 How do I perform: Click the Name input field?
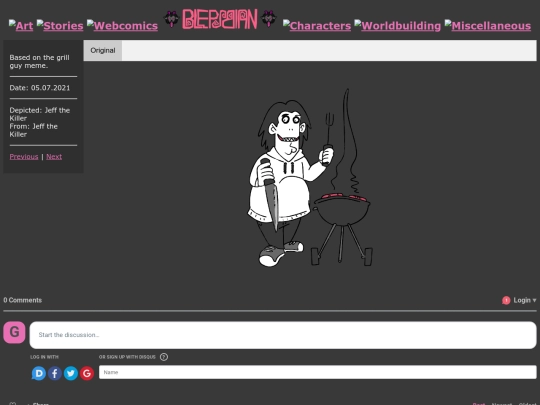pyautogui.click(x=318, y=372)
